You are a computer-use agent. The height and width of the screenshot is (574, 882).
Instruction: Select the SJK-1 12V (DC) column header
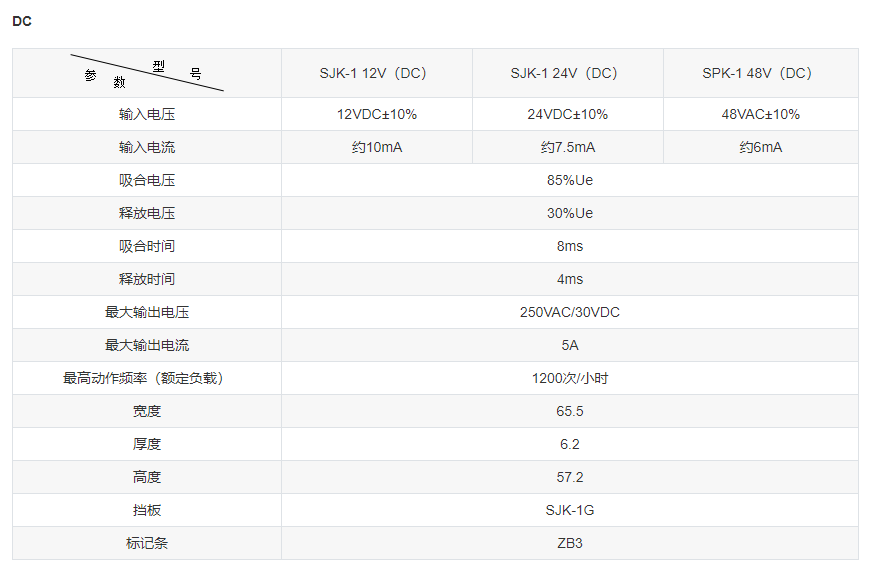376,73
